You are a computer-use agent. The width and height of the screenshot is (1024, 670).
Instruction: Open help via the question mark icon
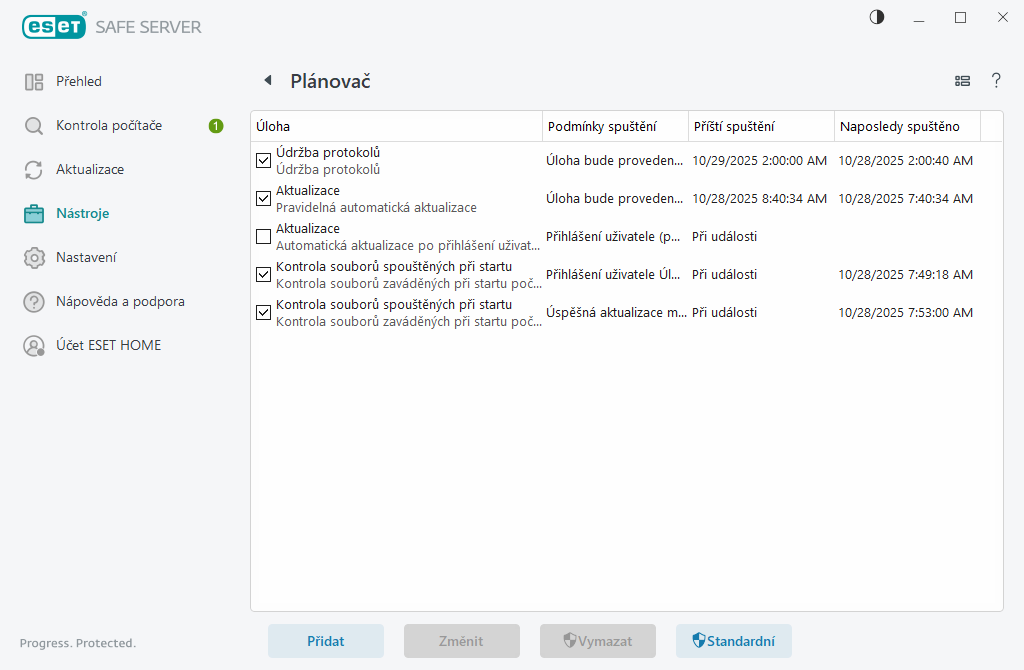point(996,81)
